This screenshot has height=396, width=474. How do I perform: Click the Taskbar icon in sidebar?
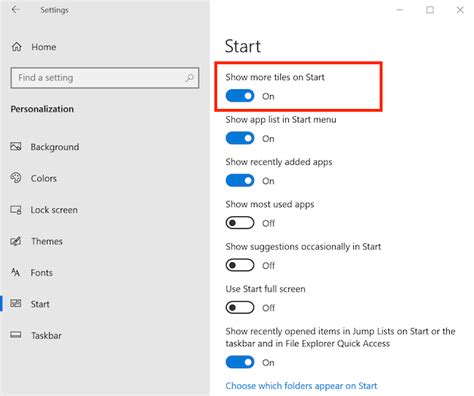tap(16, 335)
